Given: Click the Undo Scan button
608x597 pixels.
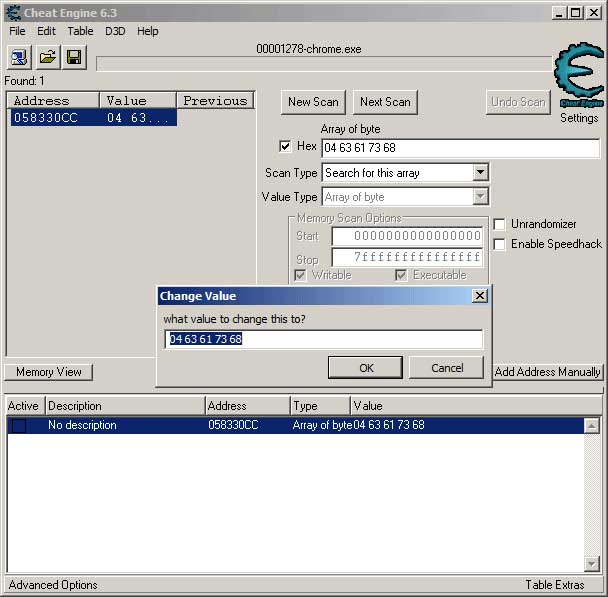Looking at the screenshot, I should pos(518,102).
